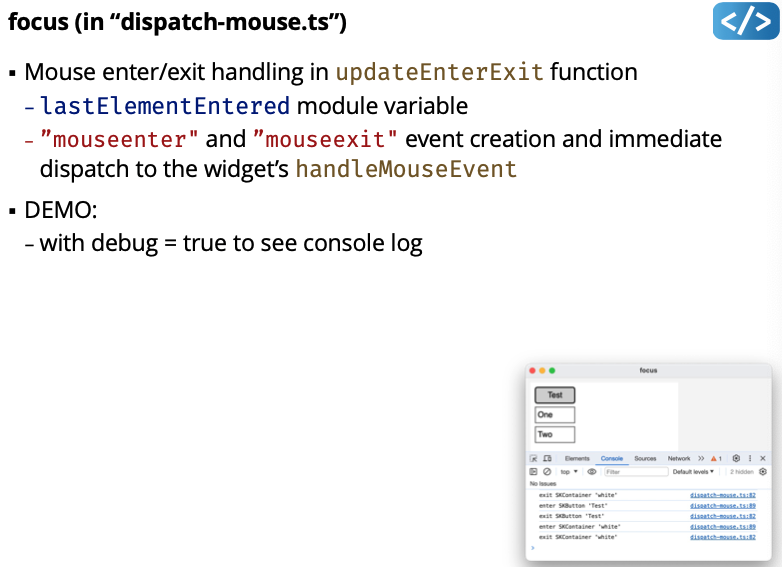782x567 pixels.
Task: Click the console Filter input field
Action: point(635,471)
